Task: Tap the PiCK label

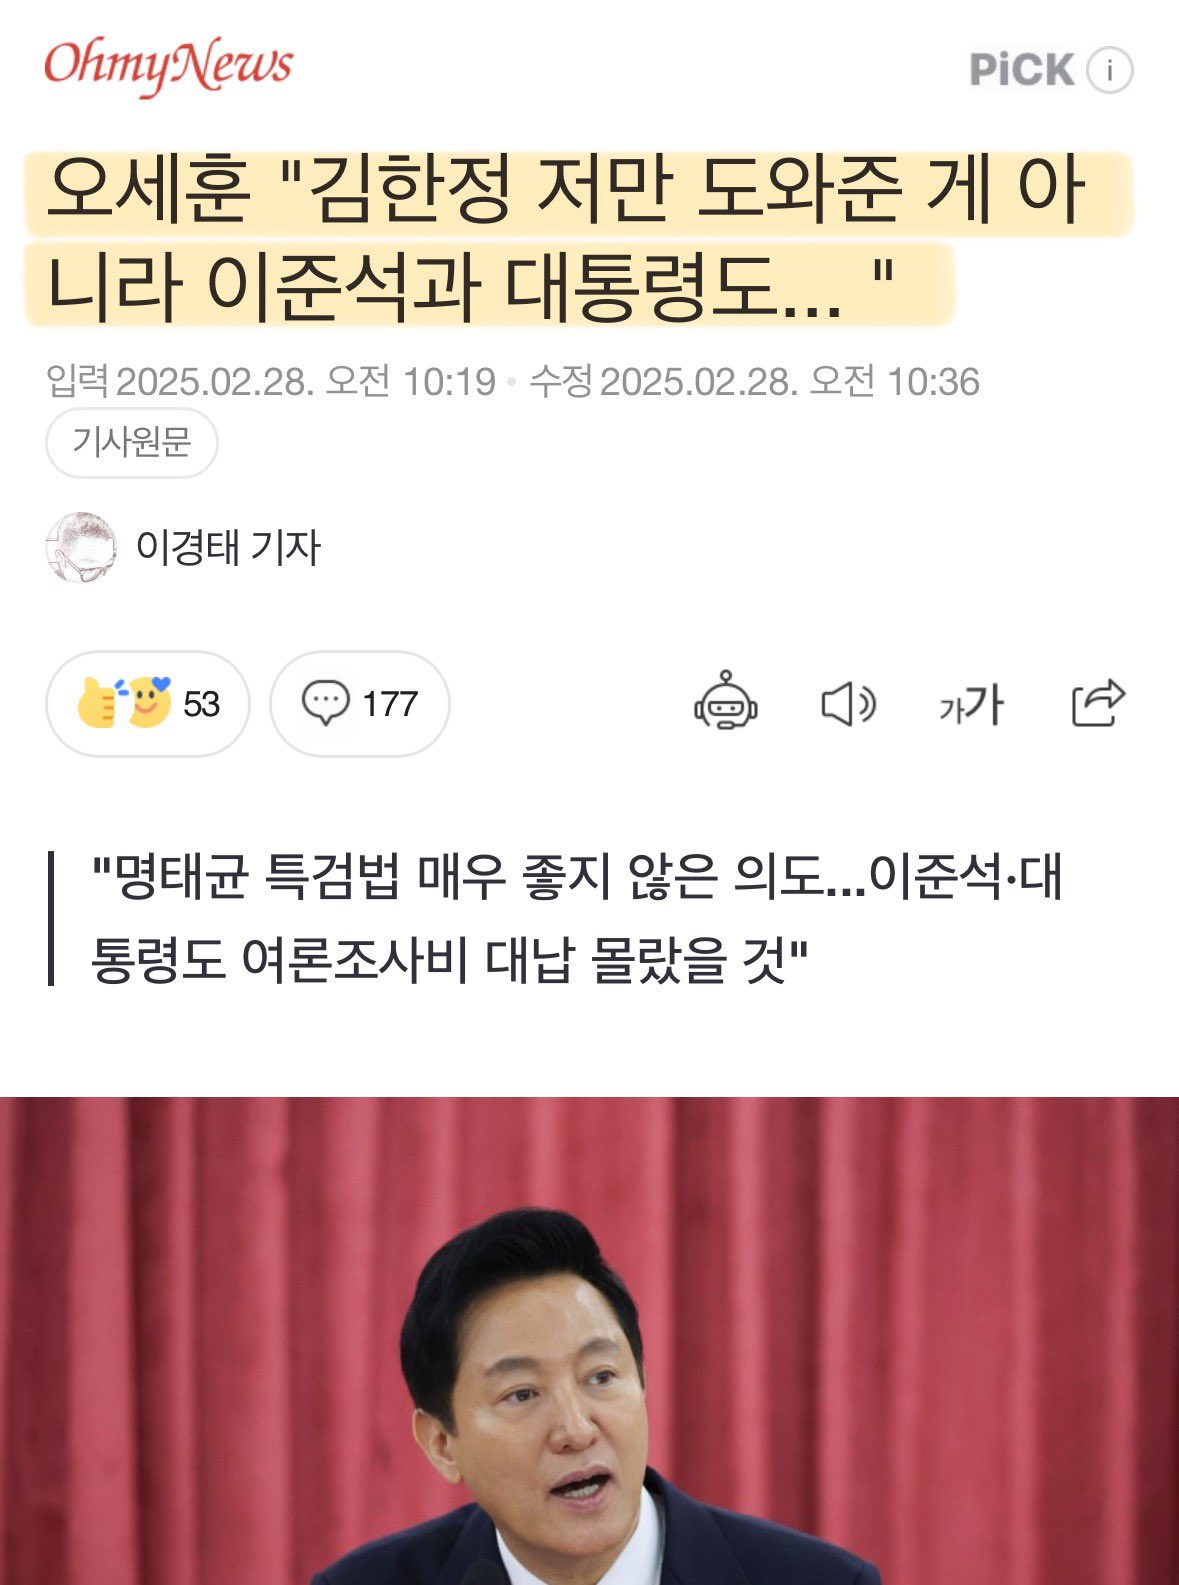Action: click(x=1021, y=70)
